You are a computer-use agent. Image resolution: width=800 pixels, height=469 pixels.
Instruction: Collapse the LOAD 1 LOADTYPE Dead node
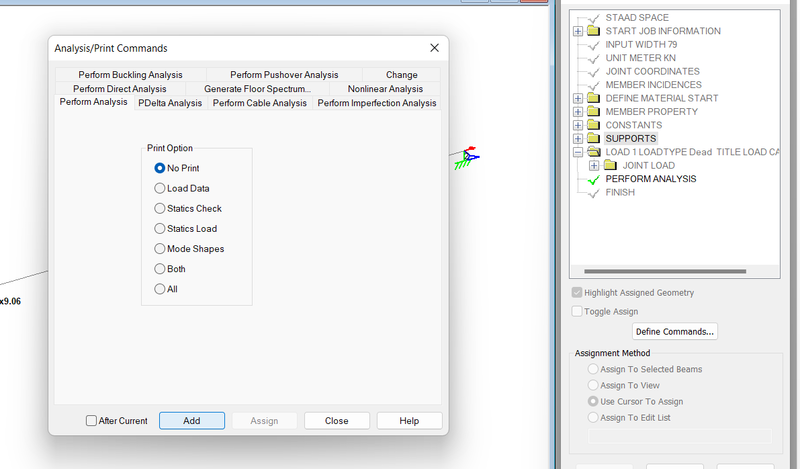578,152
